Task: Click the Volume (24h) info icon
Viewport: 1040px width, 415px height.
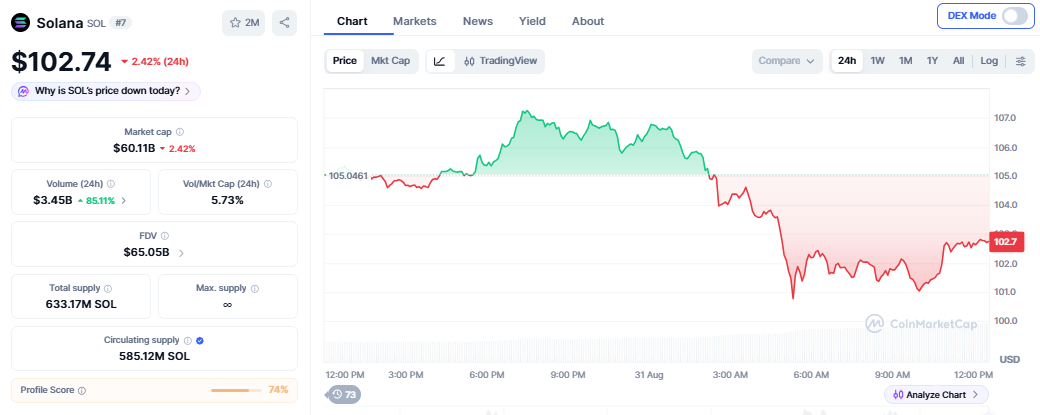Action: coord(111,184)
